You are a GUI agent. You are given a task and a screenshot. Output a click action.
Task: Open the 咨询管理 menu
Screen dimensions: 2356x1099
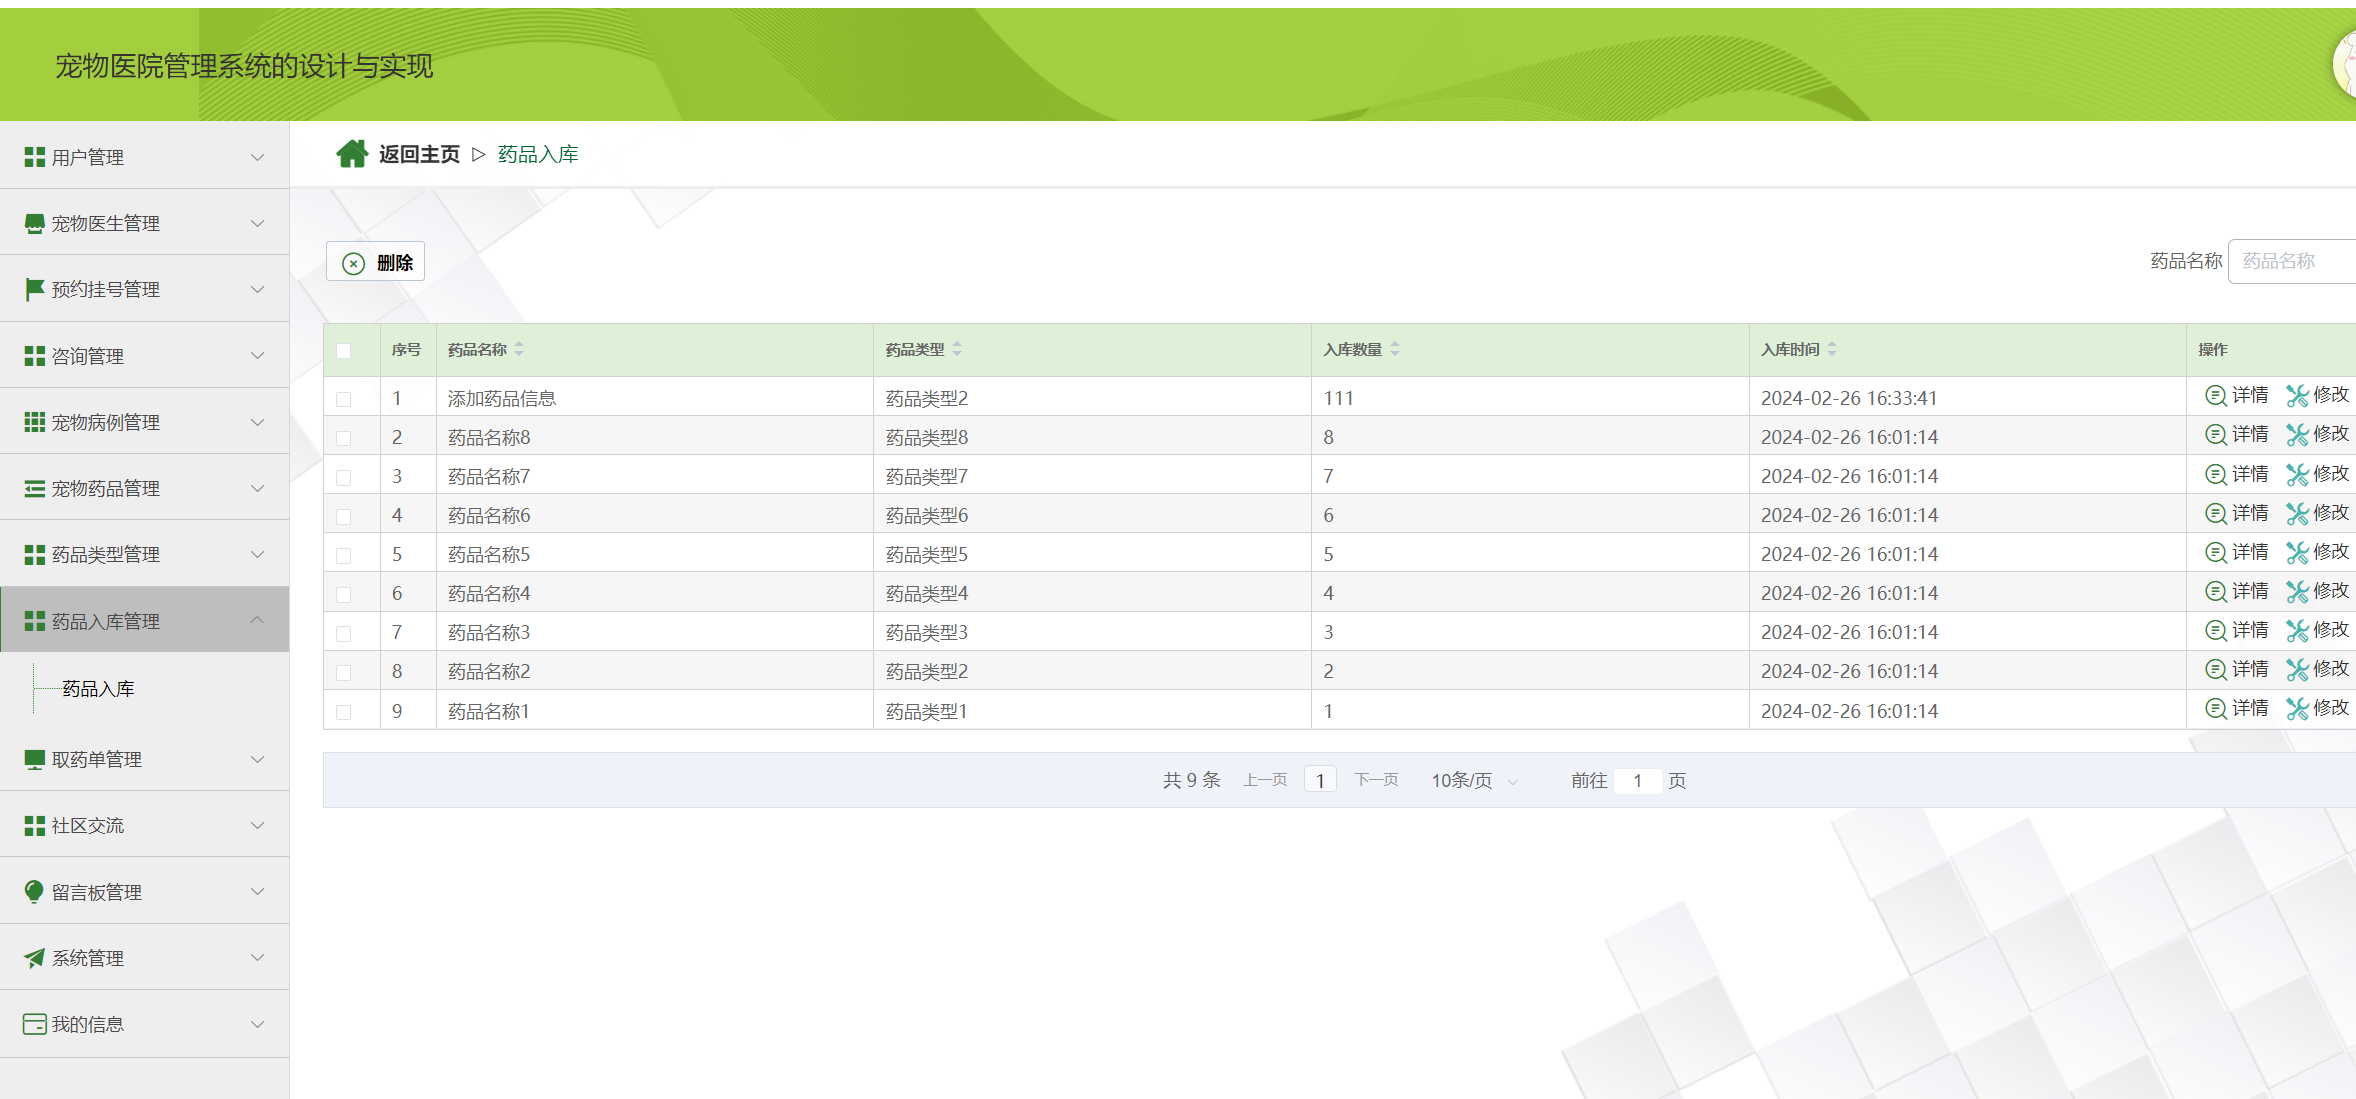pyautogui.click(x=145, y=356)
